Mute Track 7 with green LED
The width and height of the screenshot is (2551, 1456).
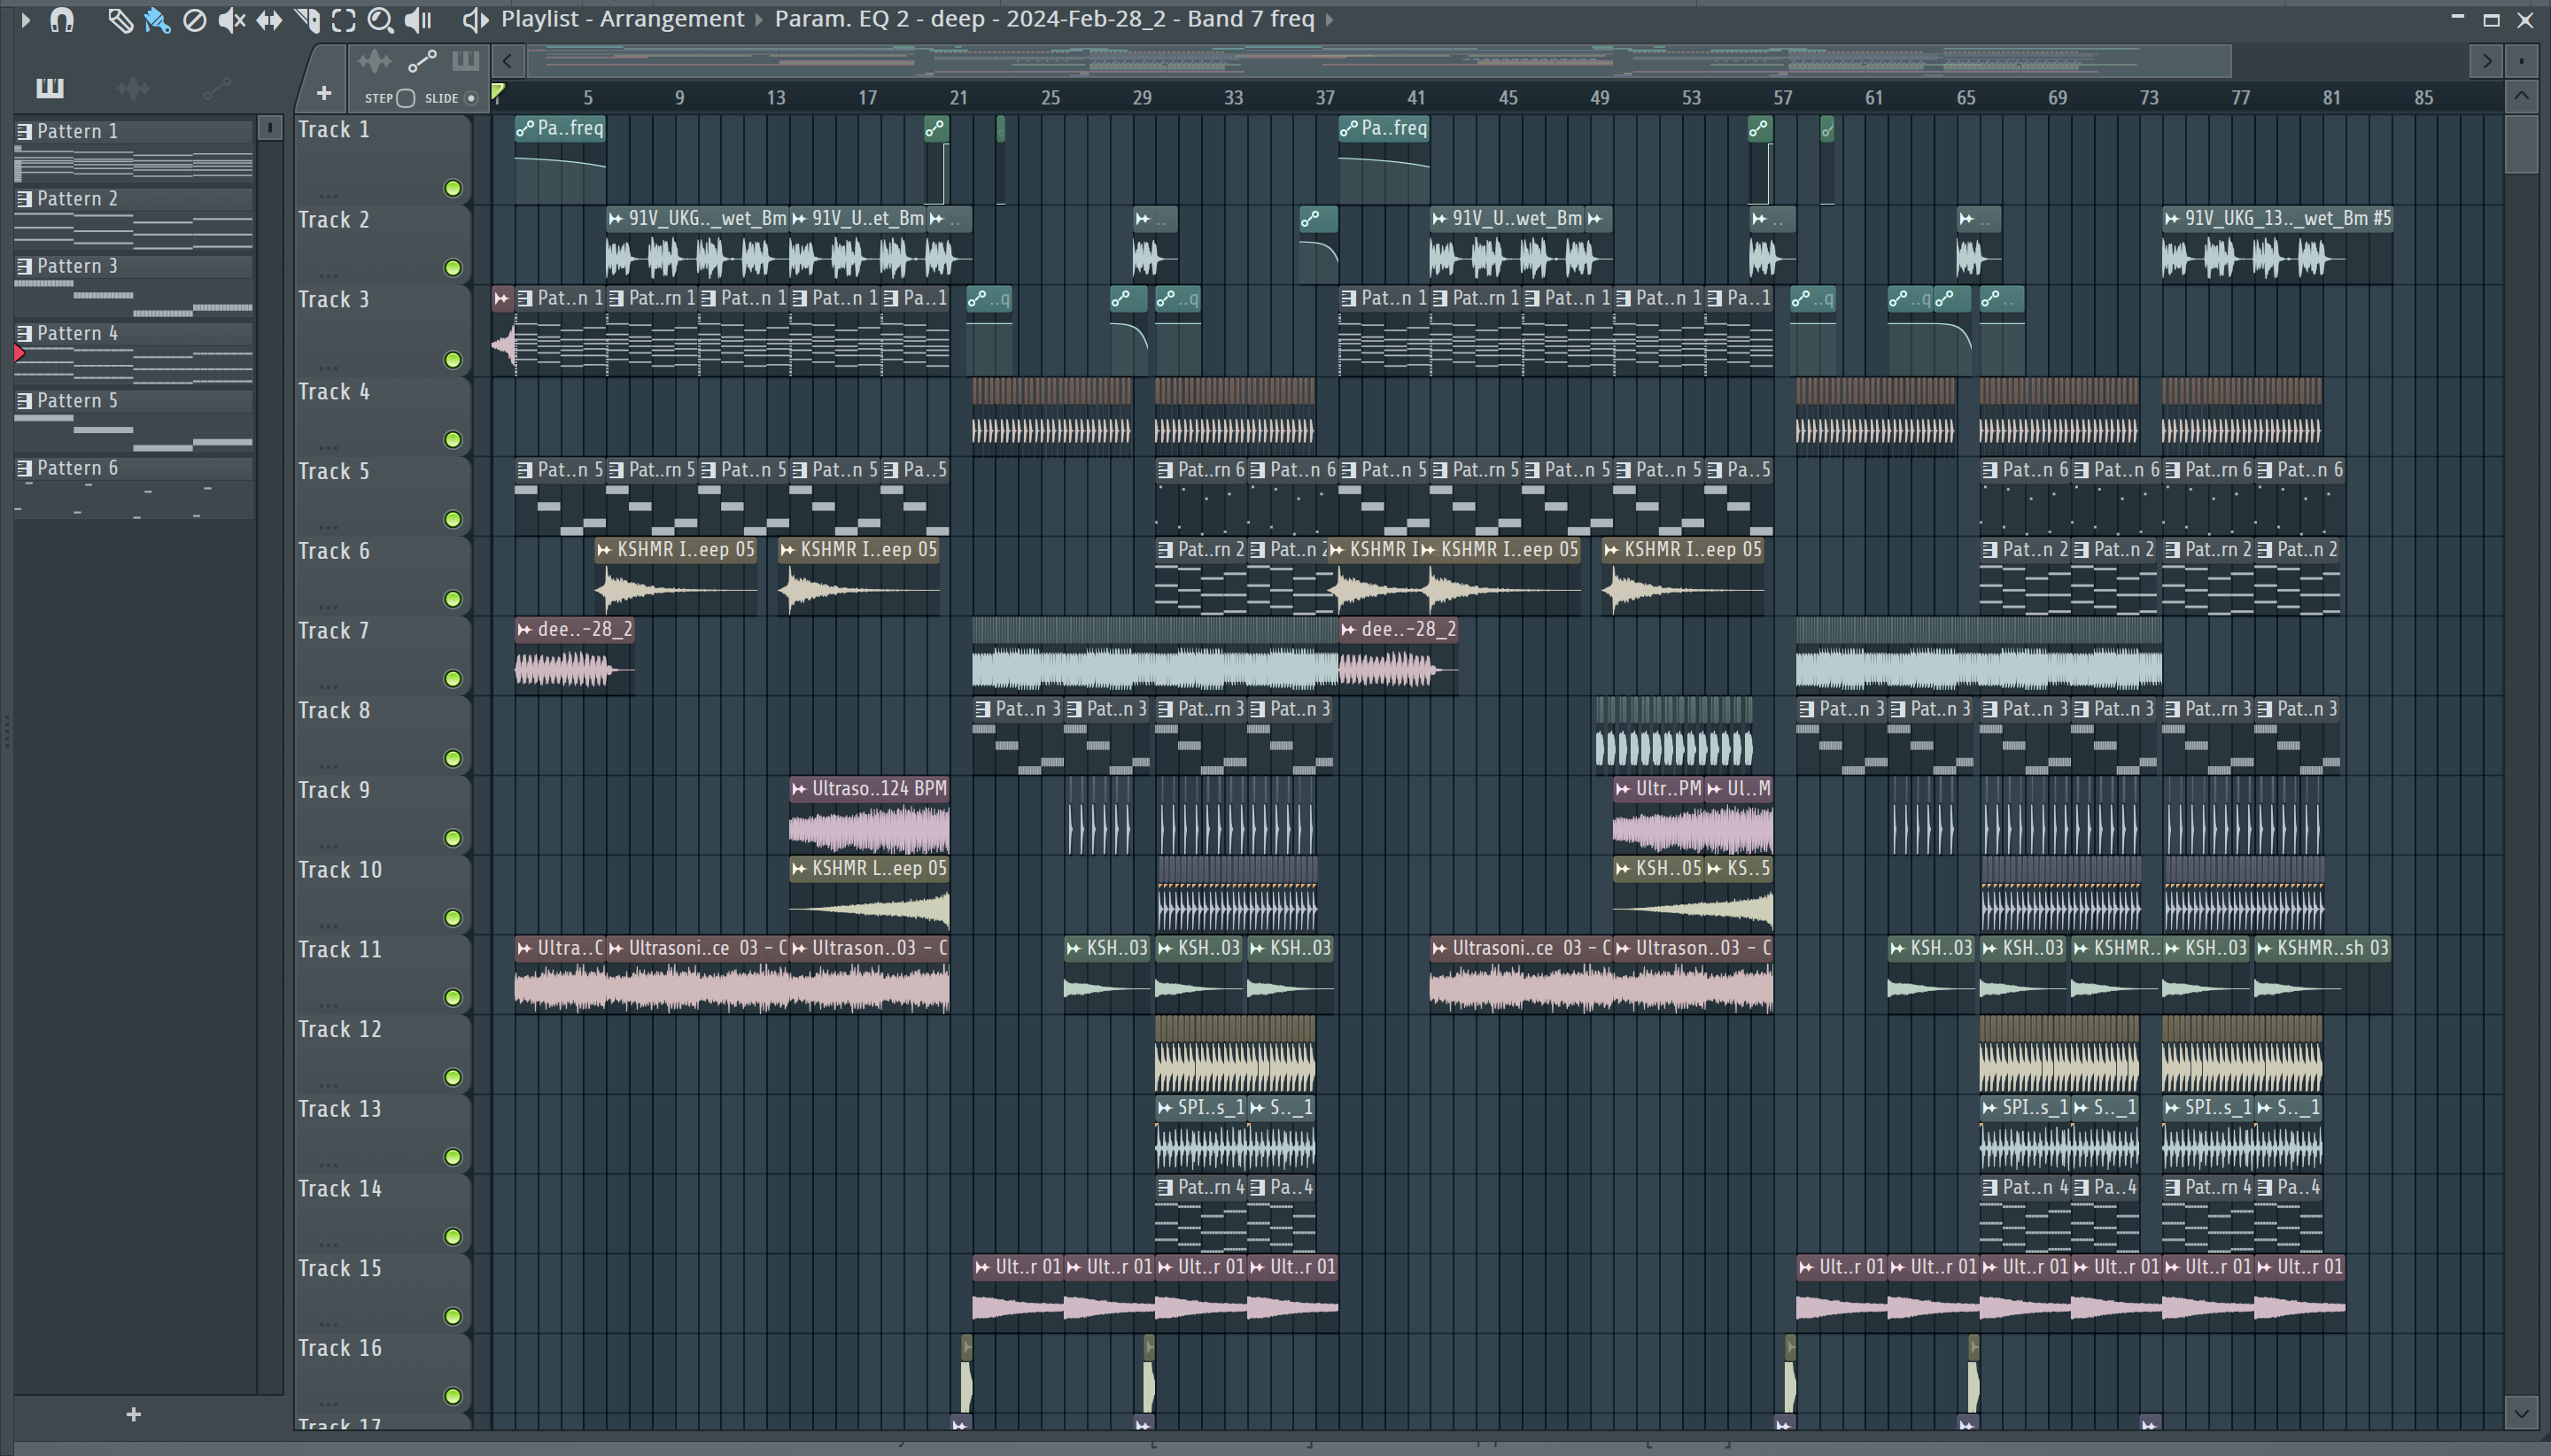453,679
